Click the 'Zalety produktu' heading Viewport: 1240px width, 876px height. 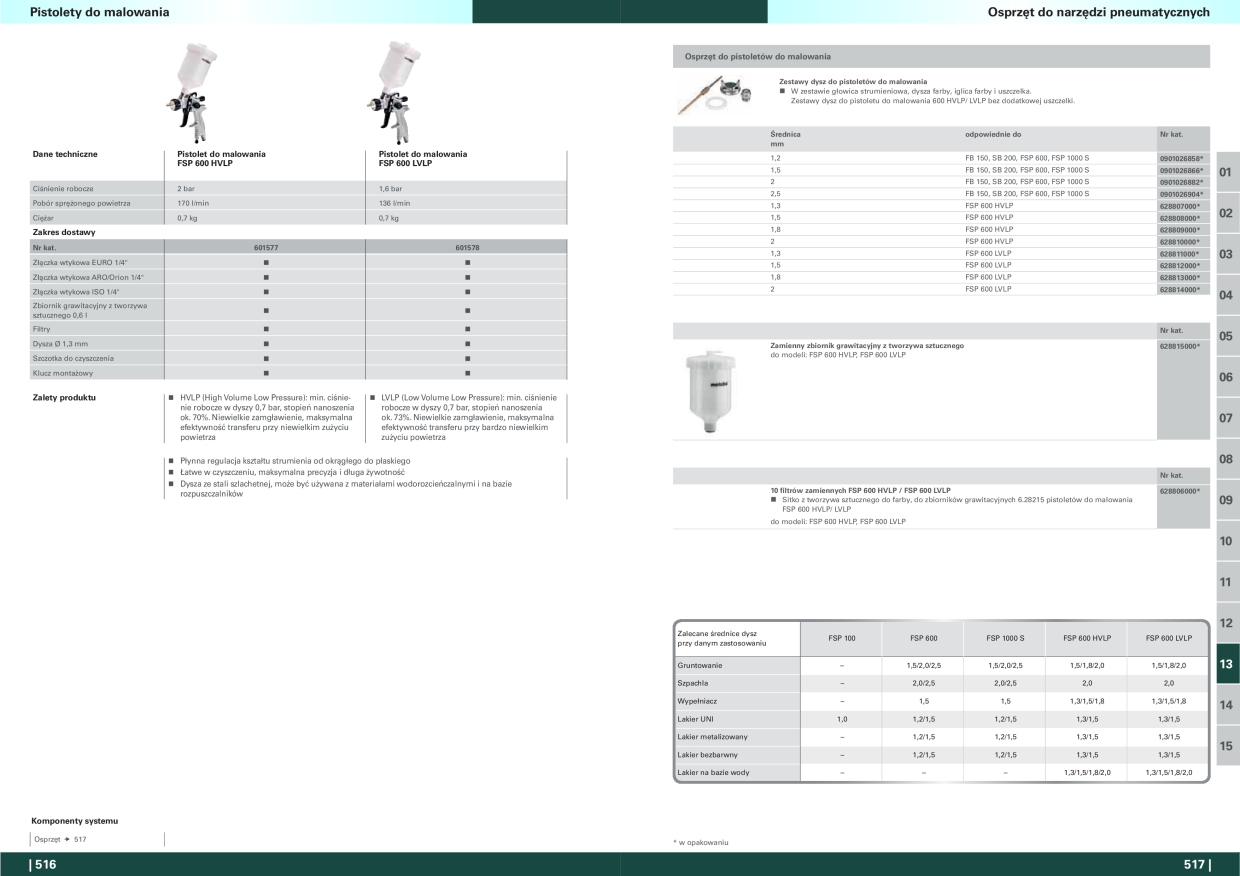64,397
